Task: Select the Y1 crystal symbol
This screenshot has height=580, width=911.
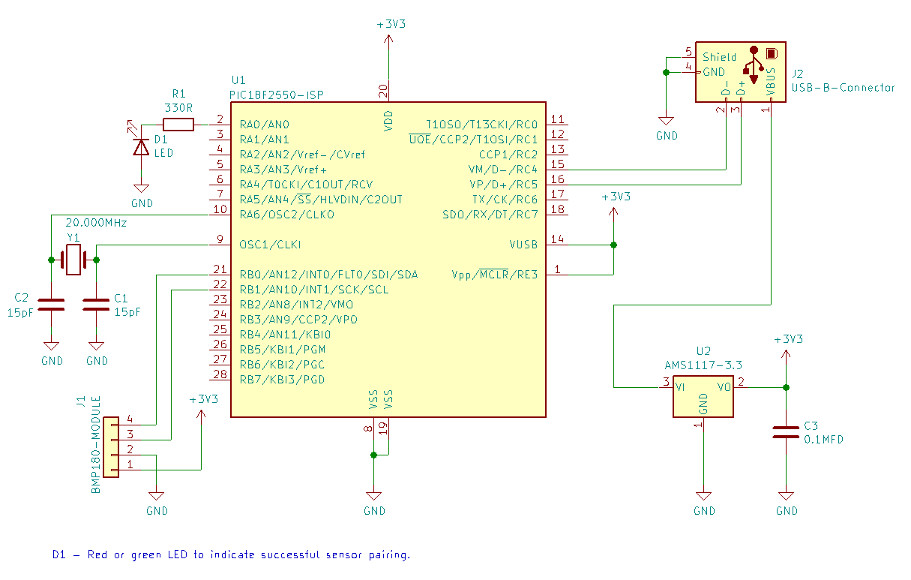Action: (74, 260)
